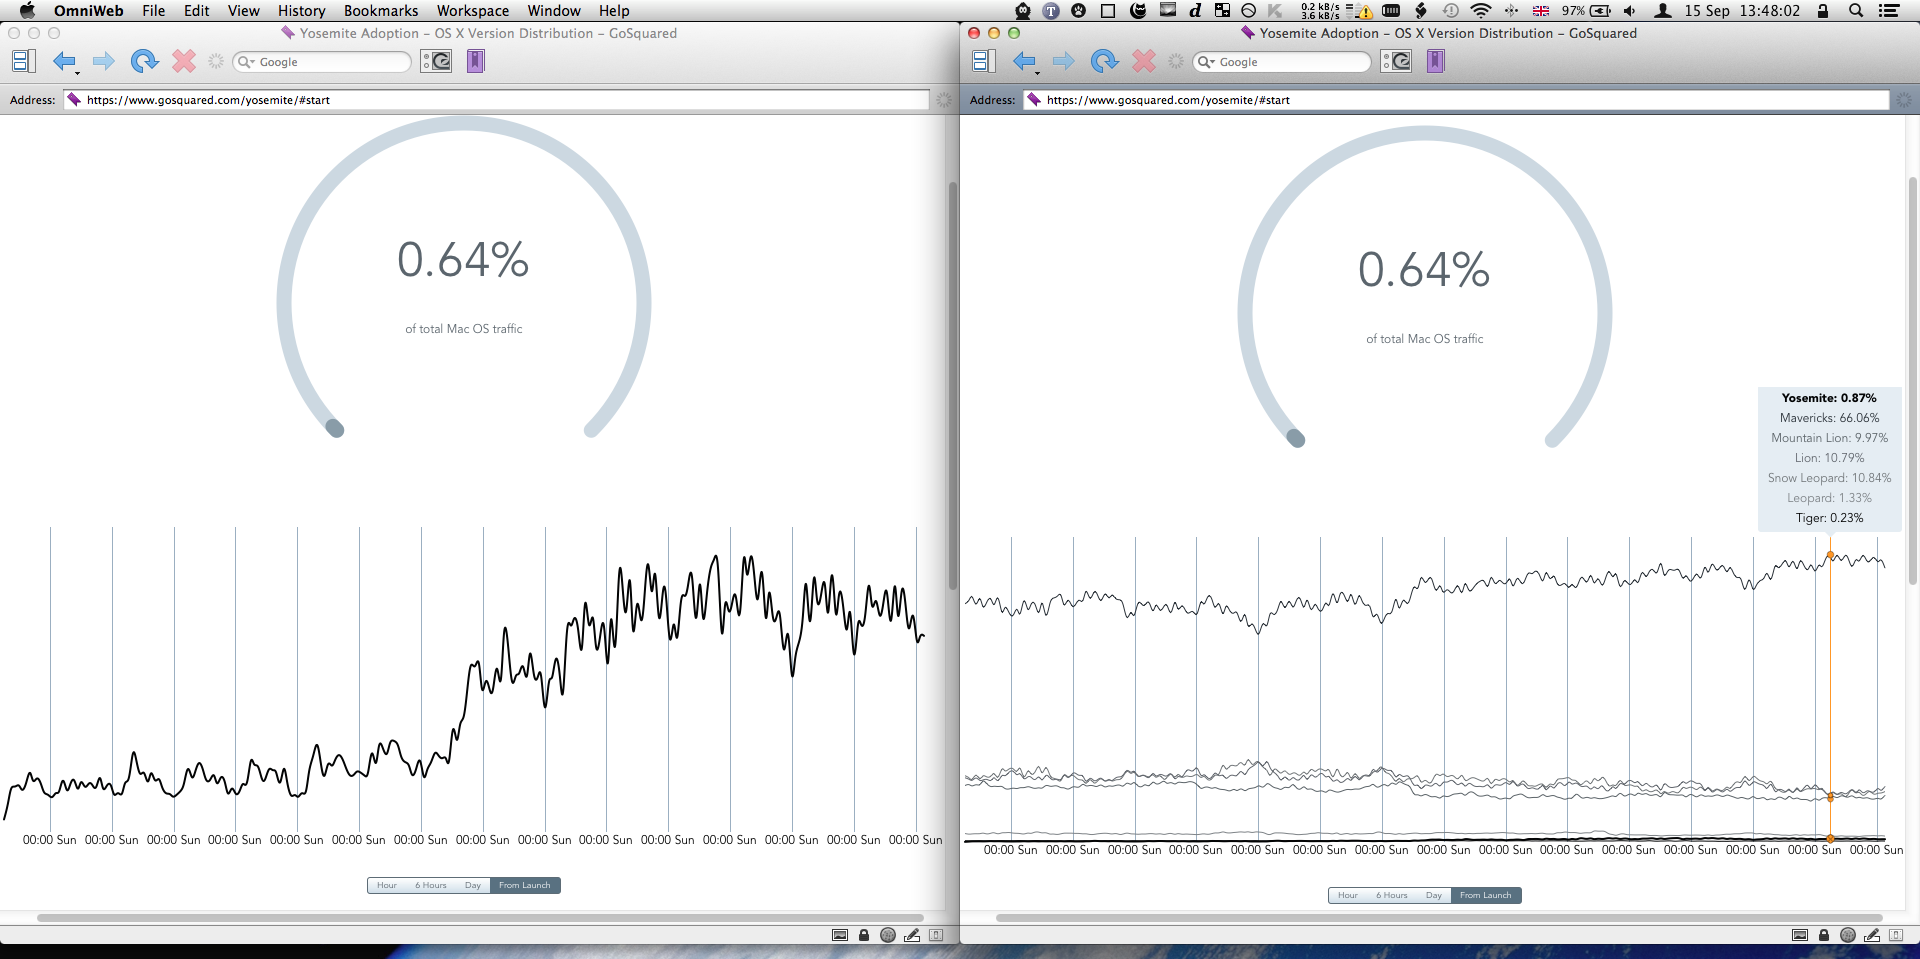Select Hour range in left window
Screen dimensions: 1920x959
coord(387,885)
